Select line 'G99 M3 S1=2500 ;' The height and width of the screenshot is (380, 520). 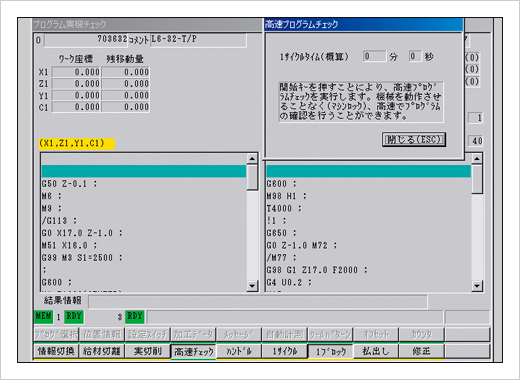click(144, 258)
